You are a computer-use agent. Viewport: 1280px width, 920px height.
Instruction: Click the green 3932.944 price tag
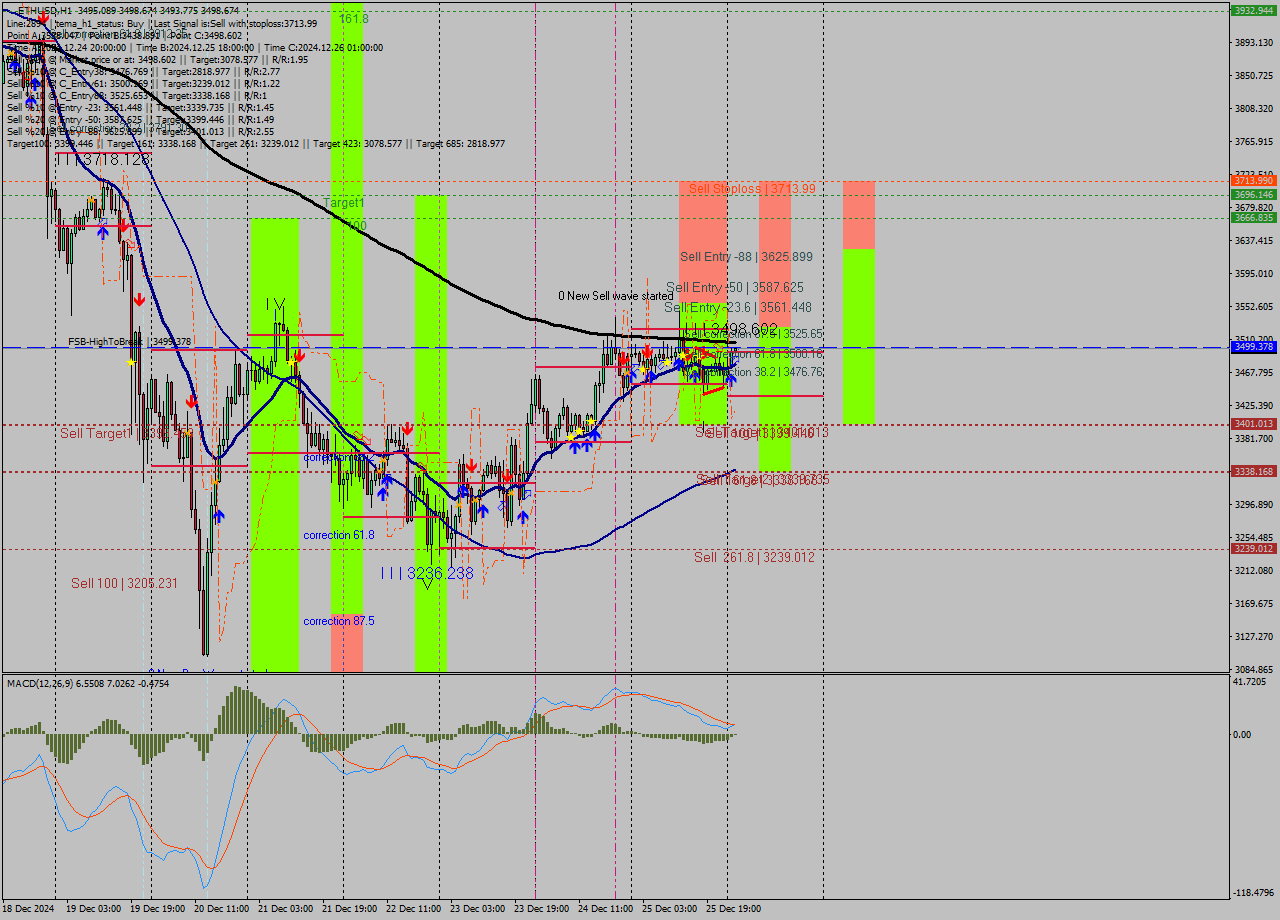pos(1254,10)
